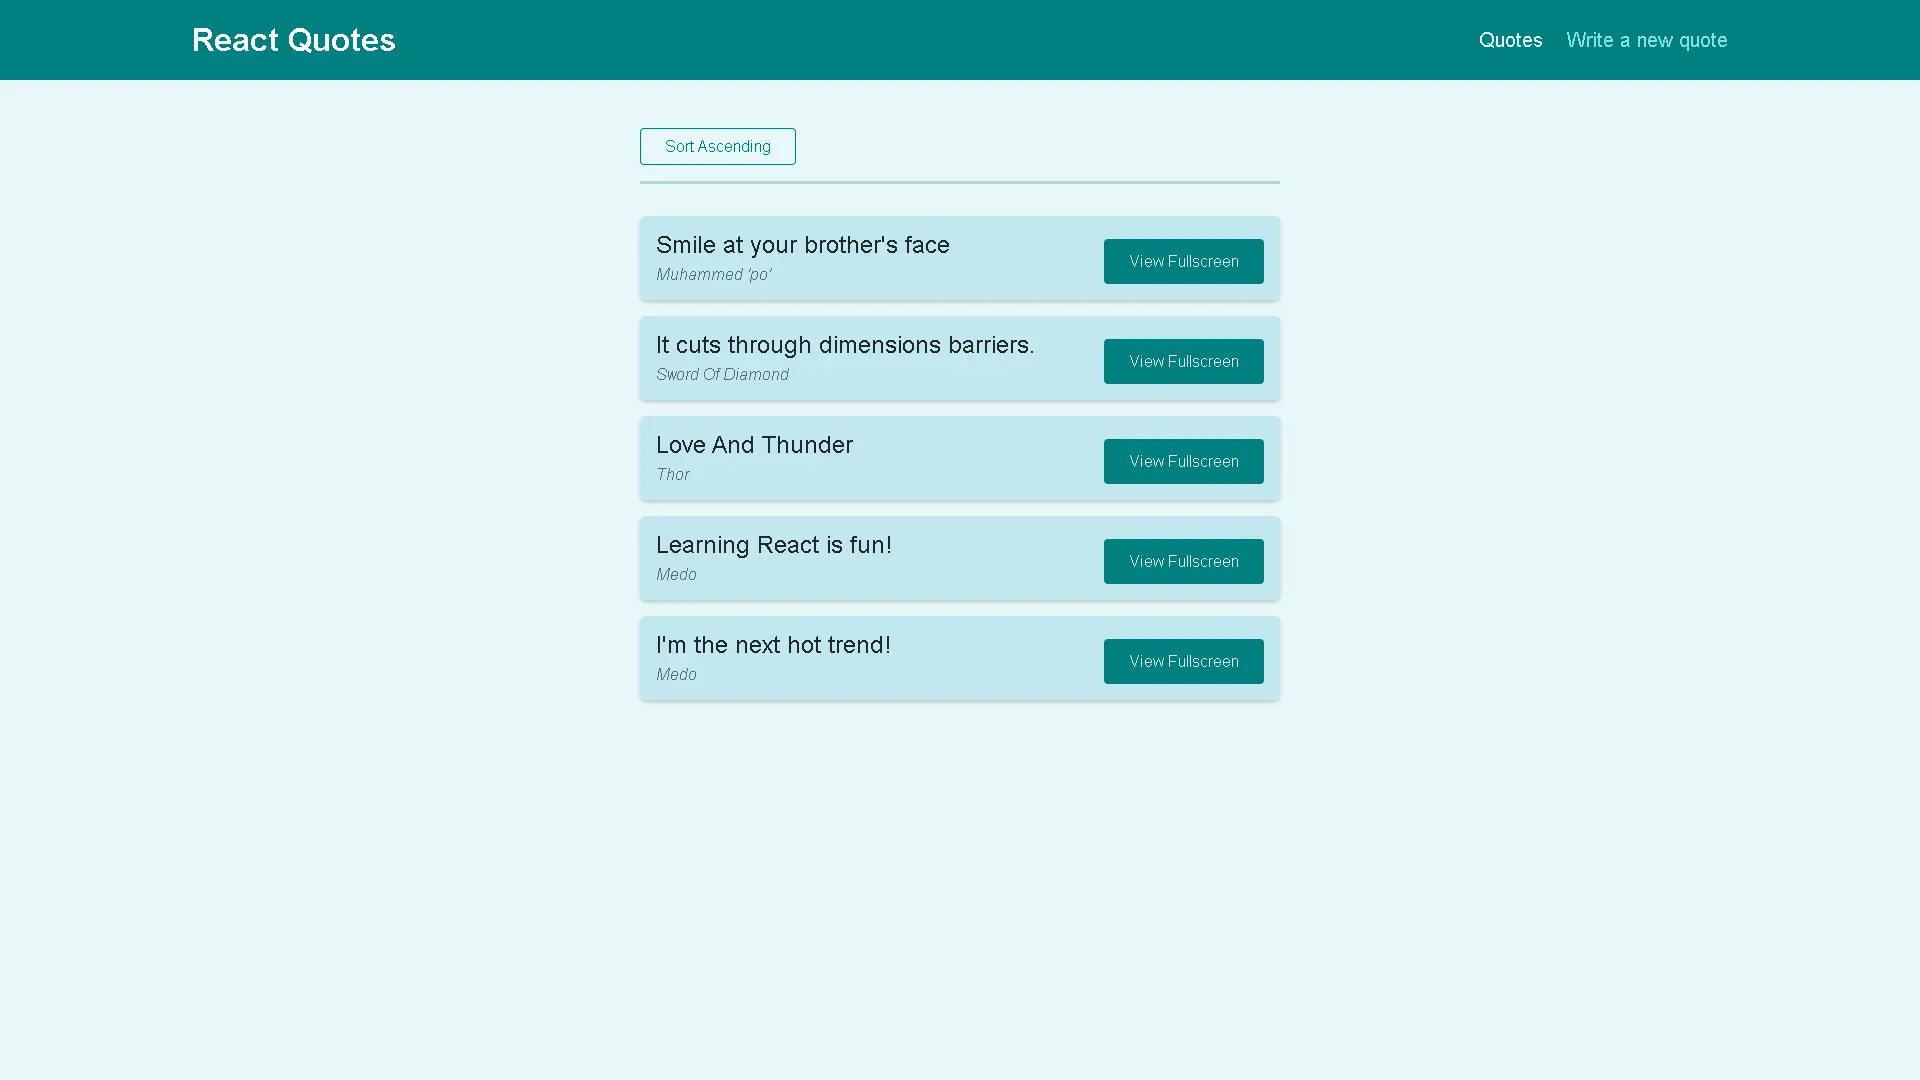Select the author Medo under Learning React quote
Image resolution: width=1920 pixels, height=1080 pixels.
click(676, 574)
